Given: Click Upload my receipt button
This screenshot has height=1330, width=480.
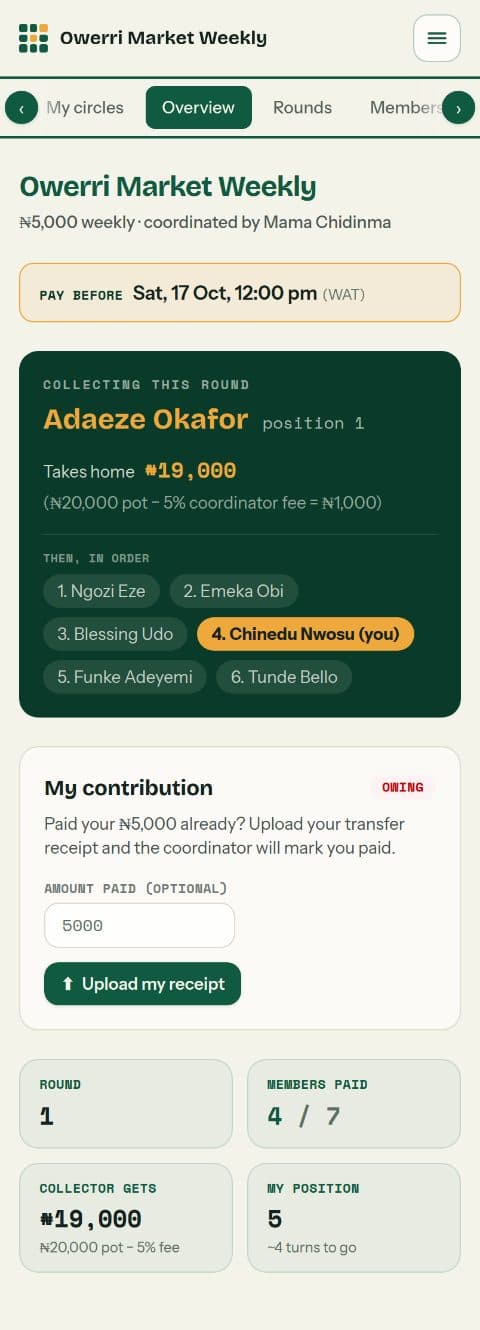Looking at the screenshot, I should pos(142,984).
